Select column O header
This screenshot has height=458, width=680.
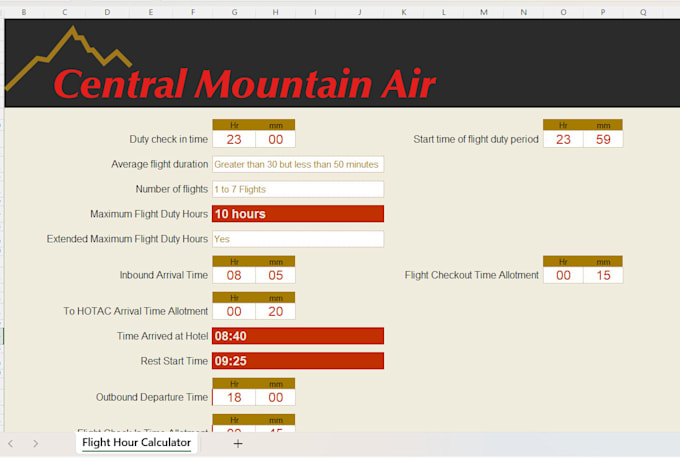tap(563, 12)
